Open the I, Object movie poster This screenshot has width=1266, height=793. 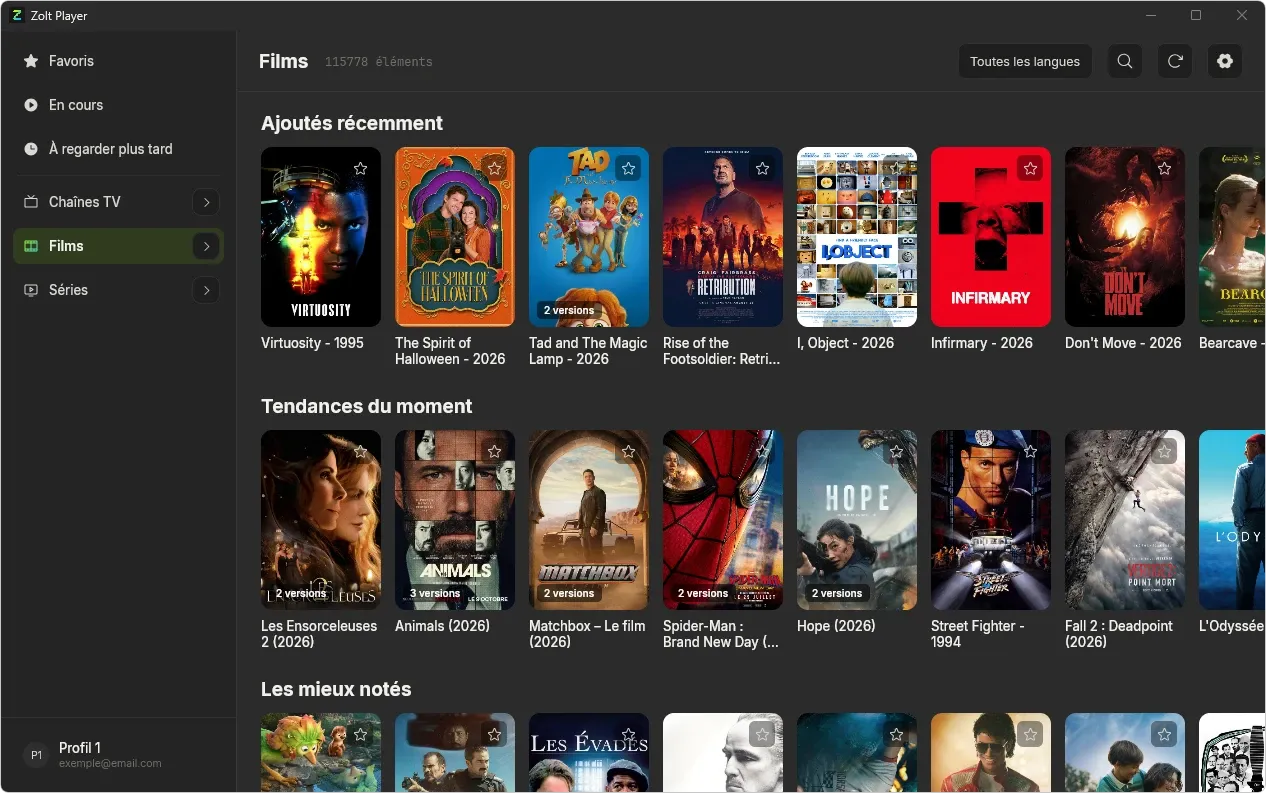click(857, 237)
